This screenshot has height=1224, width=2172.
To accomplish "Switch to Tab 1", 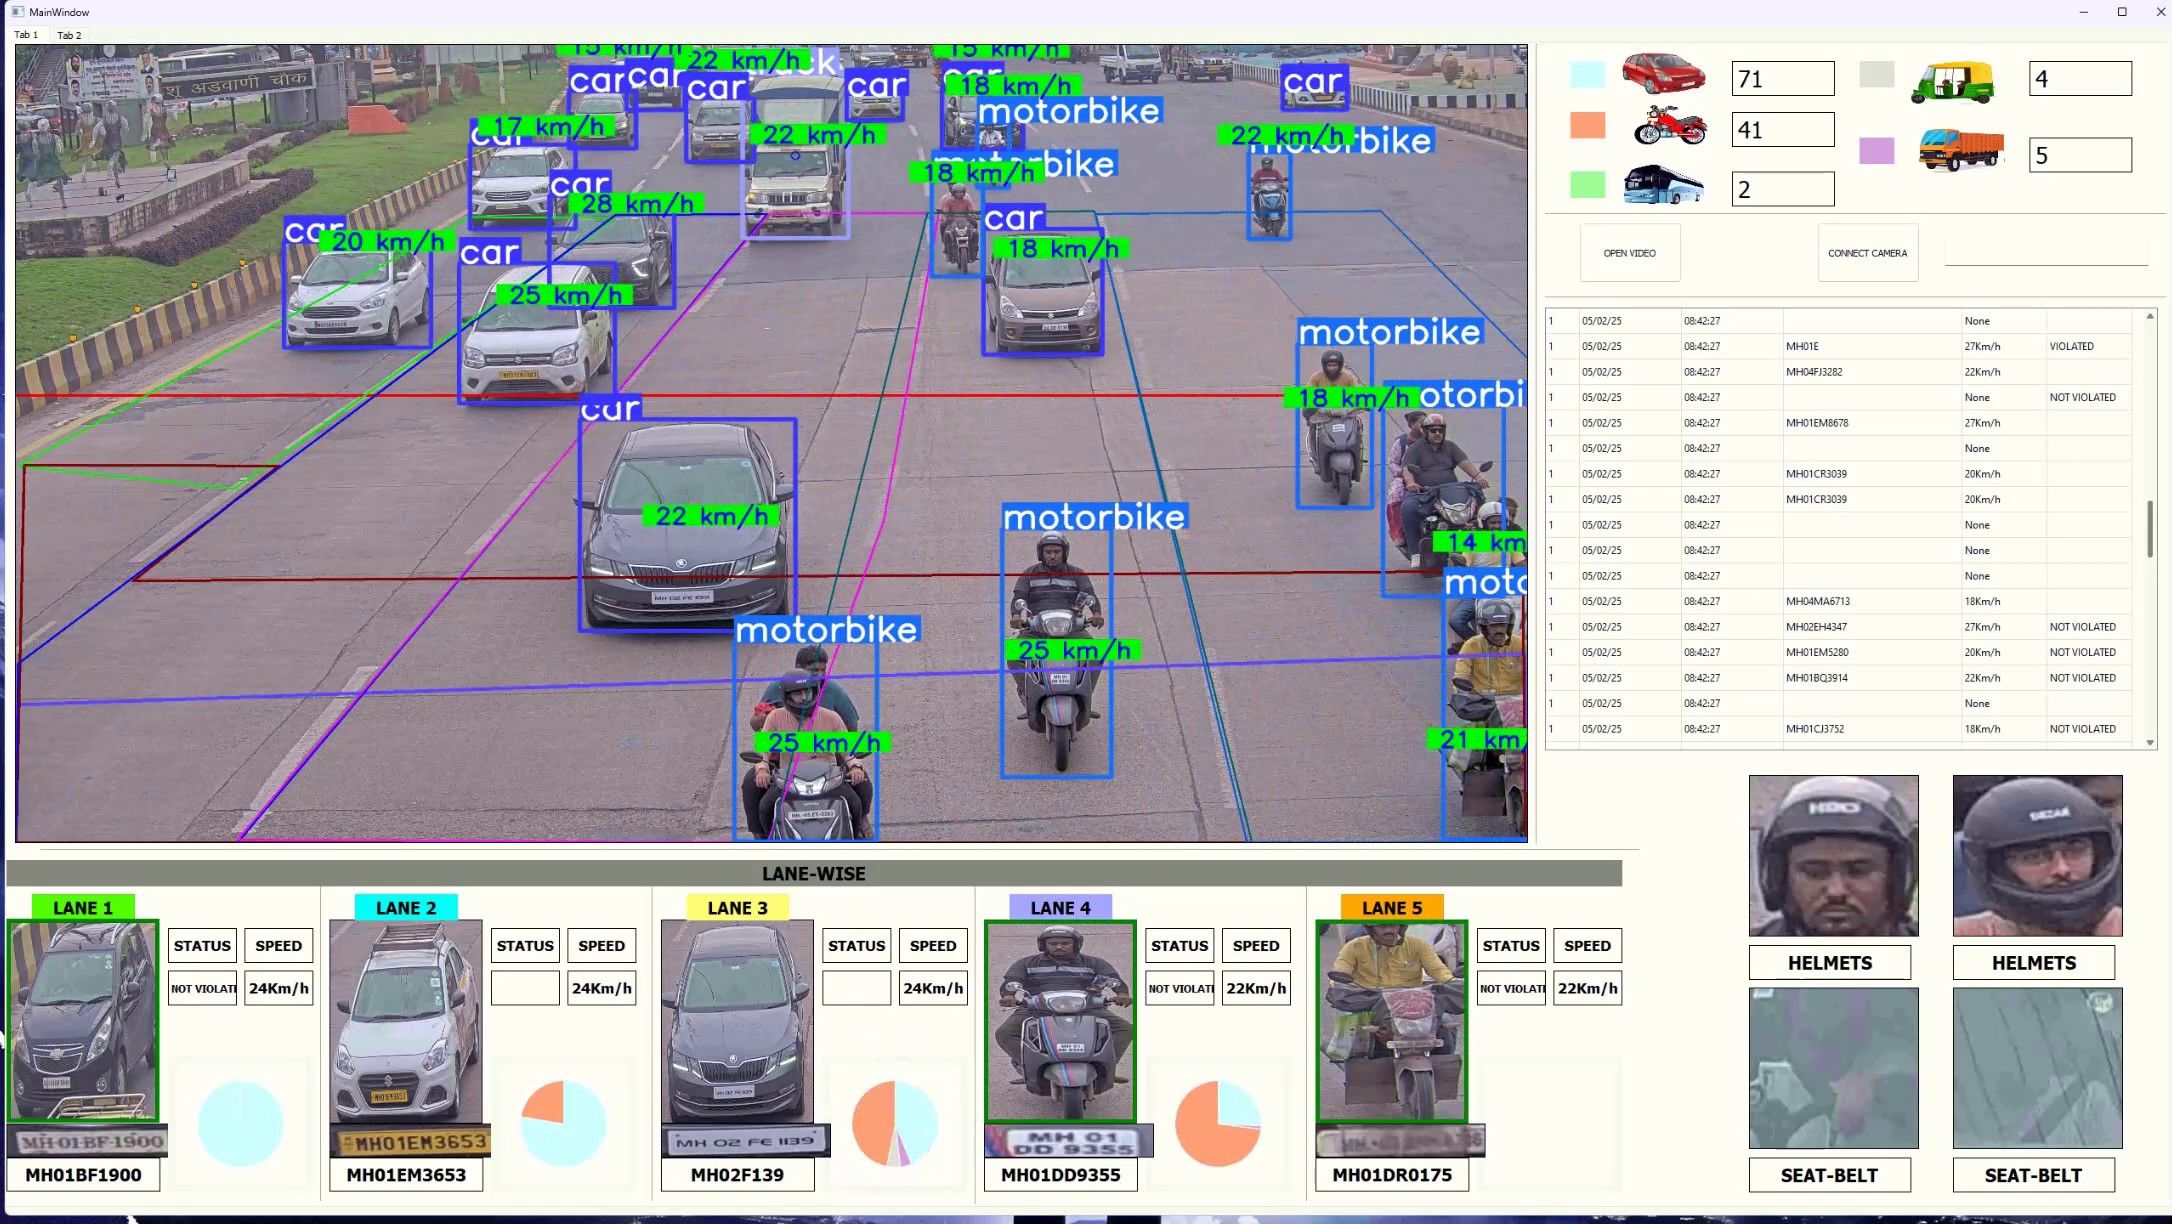I will [26, 35].
